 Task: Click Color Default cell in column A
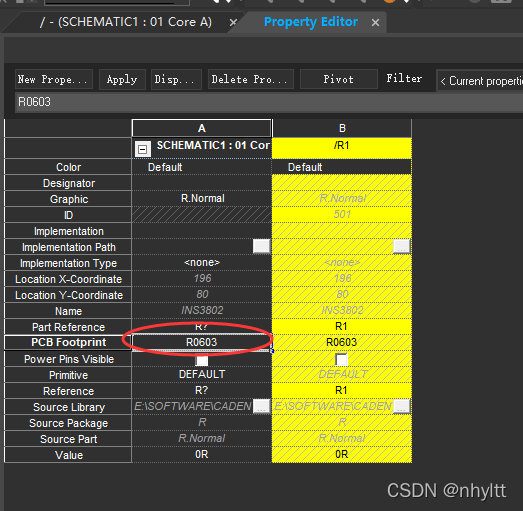point(201,167)
